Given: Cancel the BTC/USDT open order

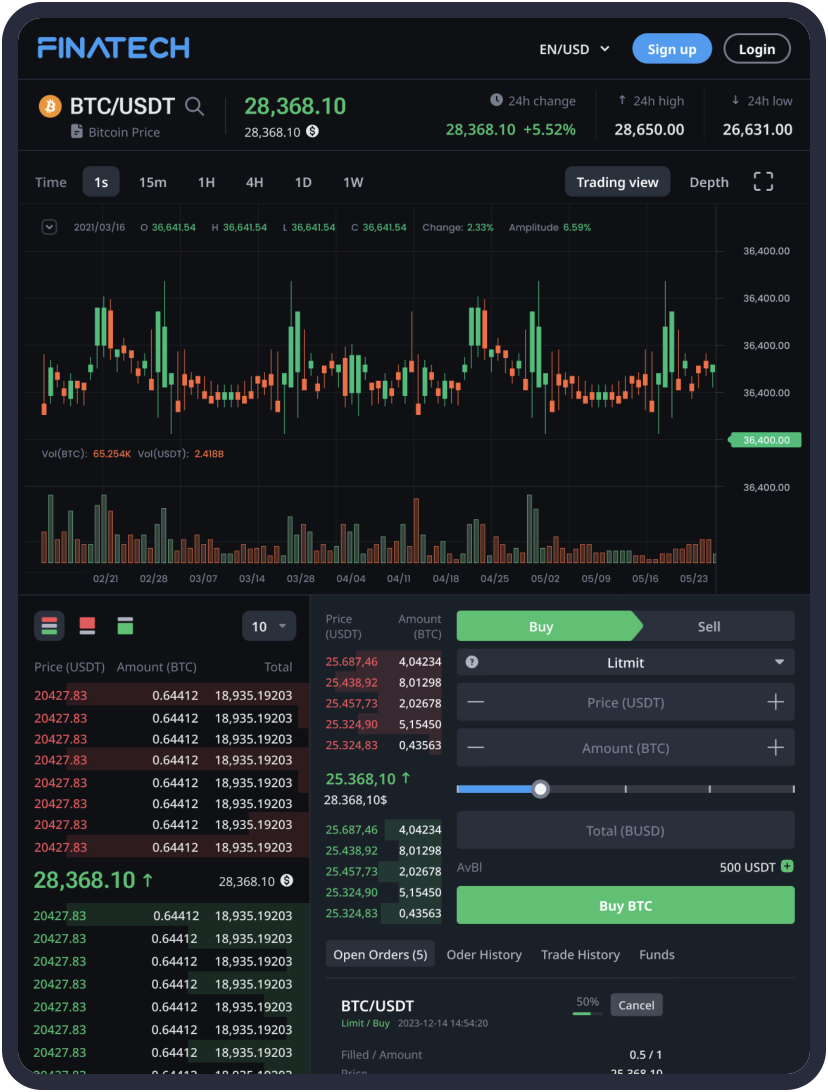Looking at the screenshot, I should [x=636, y=1005].
